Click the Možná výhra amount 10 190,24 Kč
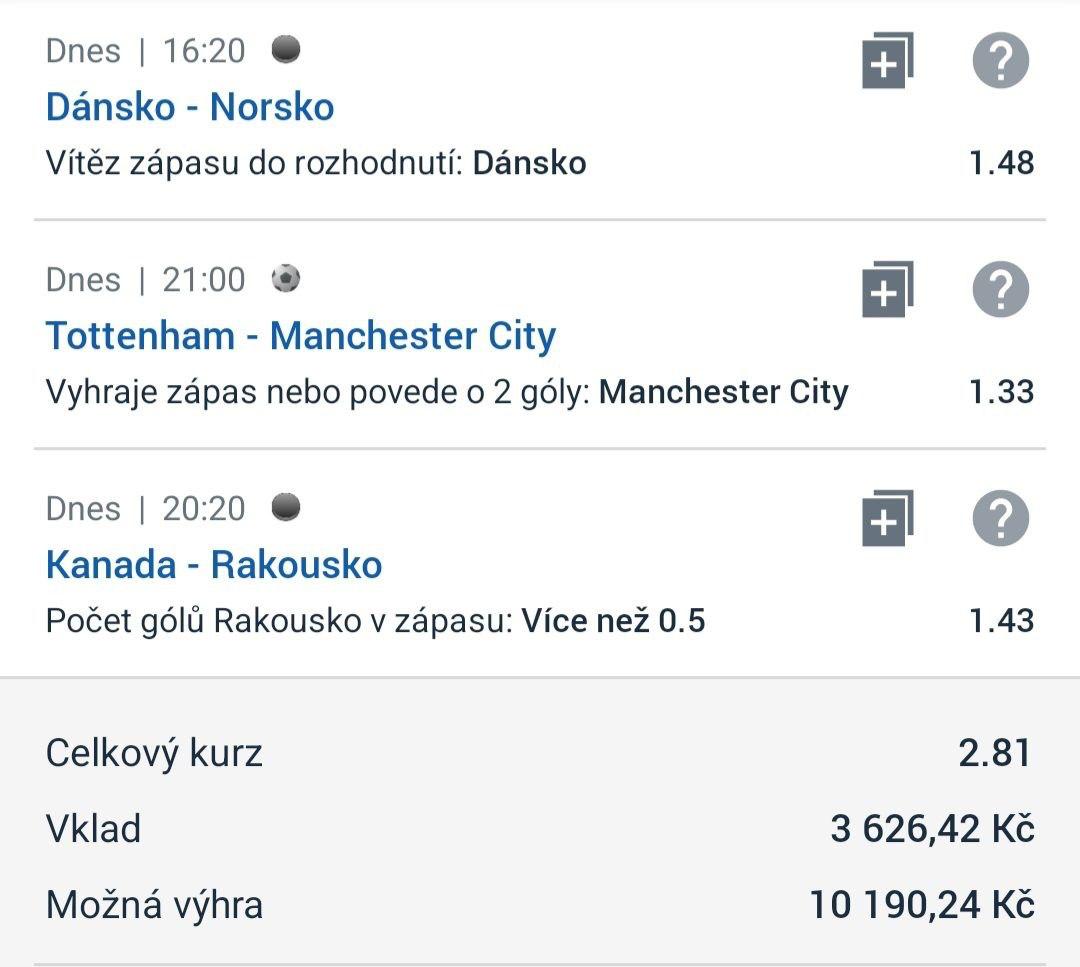The width and height of the screenshot is (1080, 967). pos(922,905)
